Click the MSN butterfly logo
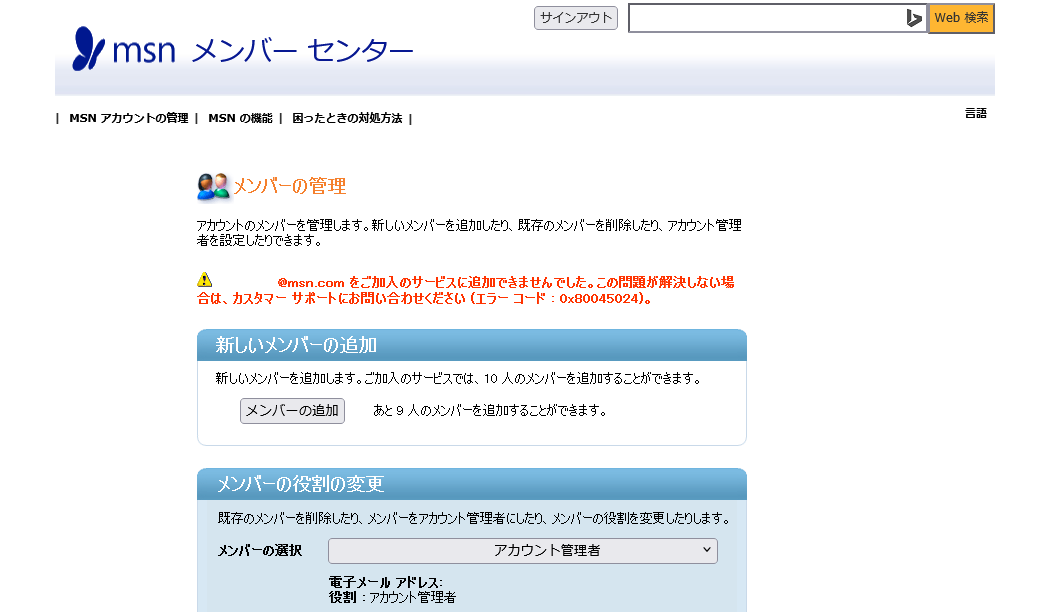 [x=88, y=49]
